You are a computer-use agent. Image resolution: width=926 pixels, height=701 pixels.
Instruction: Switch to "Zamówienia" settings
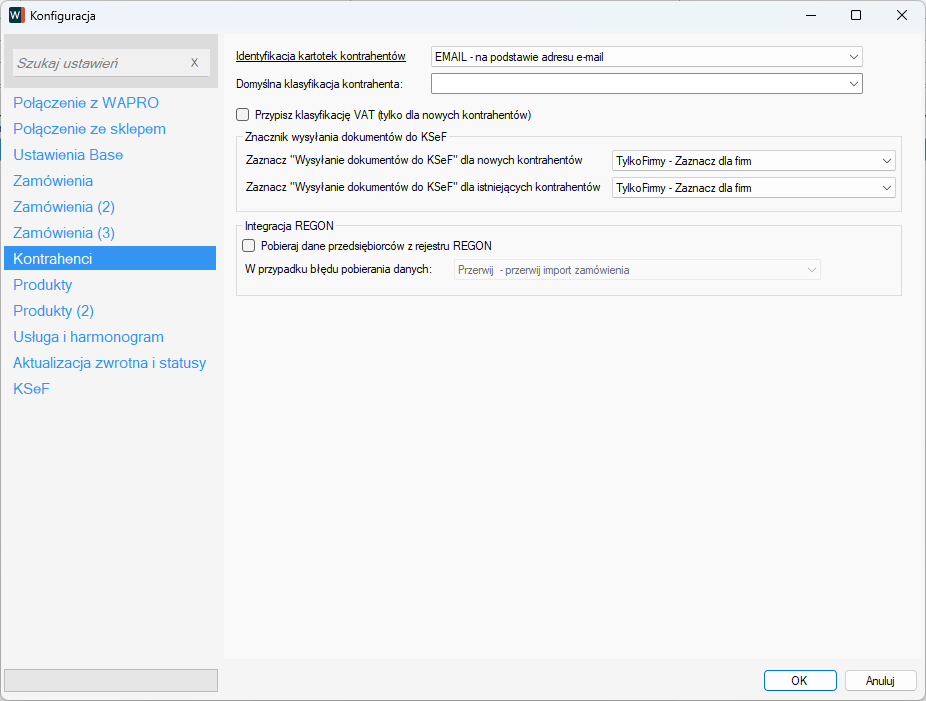pos(53,181)
